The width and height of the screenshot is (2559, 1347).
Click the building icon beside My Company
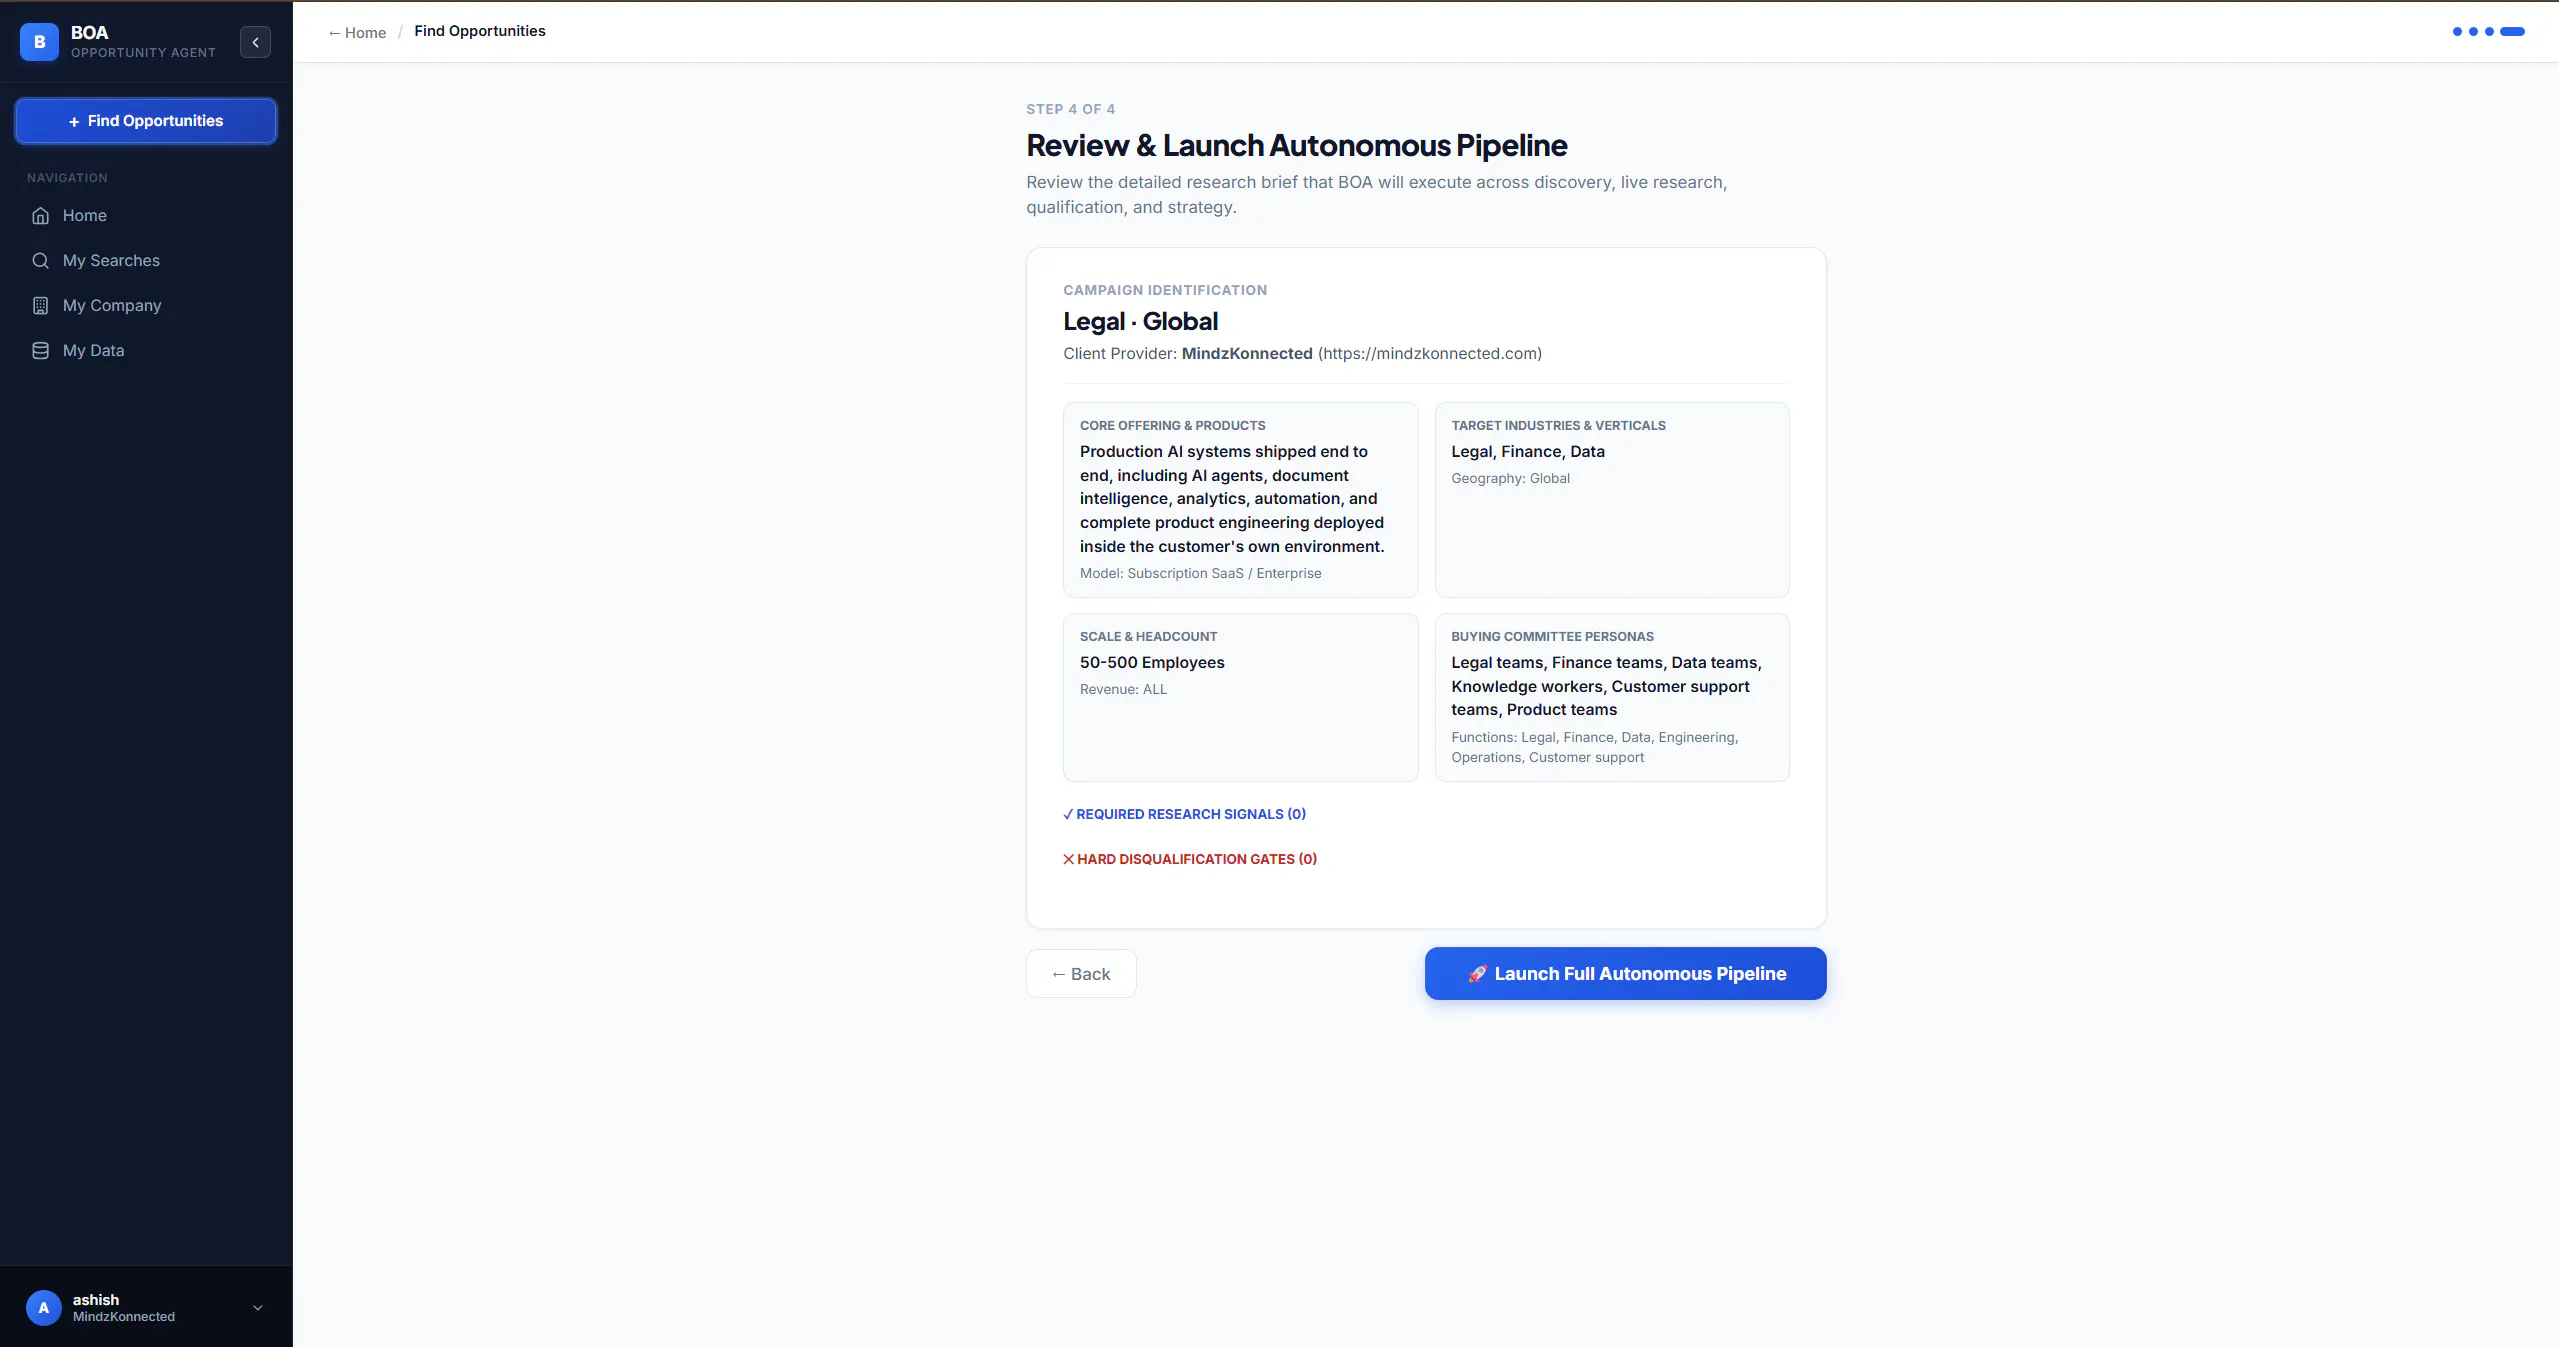point(40,305)
